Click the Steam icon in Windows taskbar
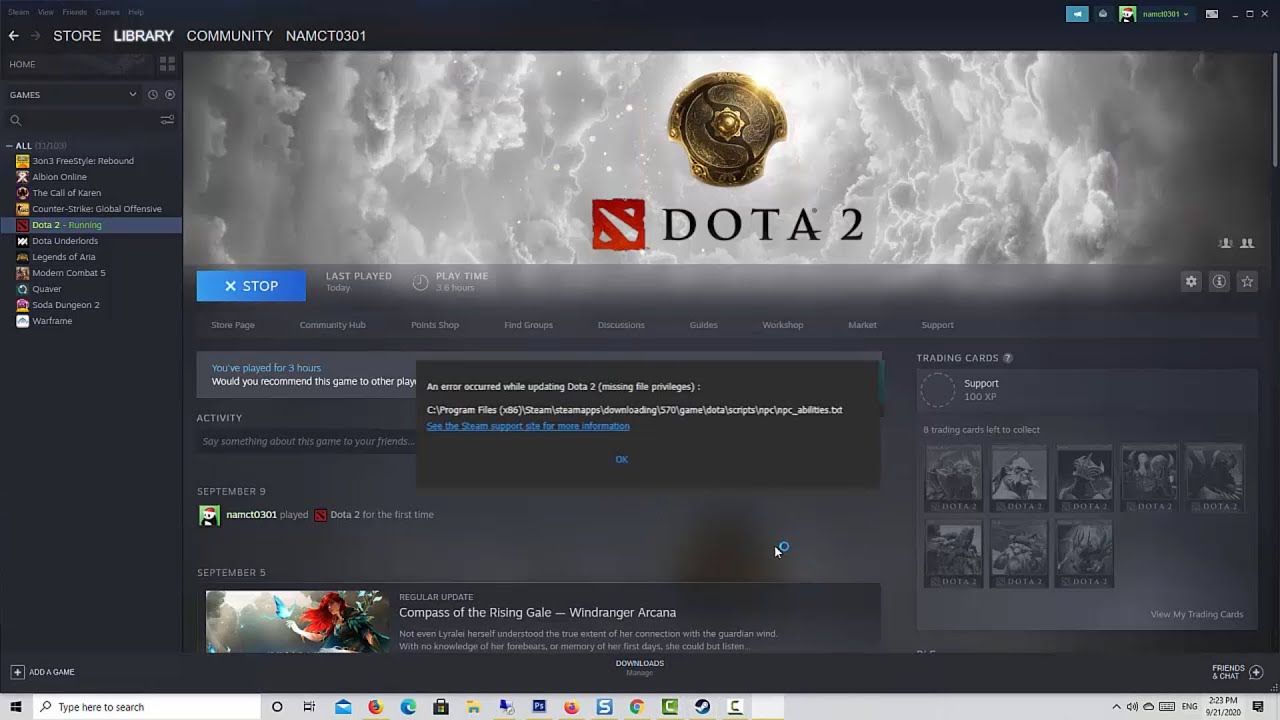This screenshot has height=720, width=1280. point(703,707)
